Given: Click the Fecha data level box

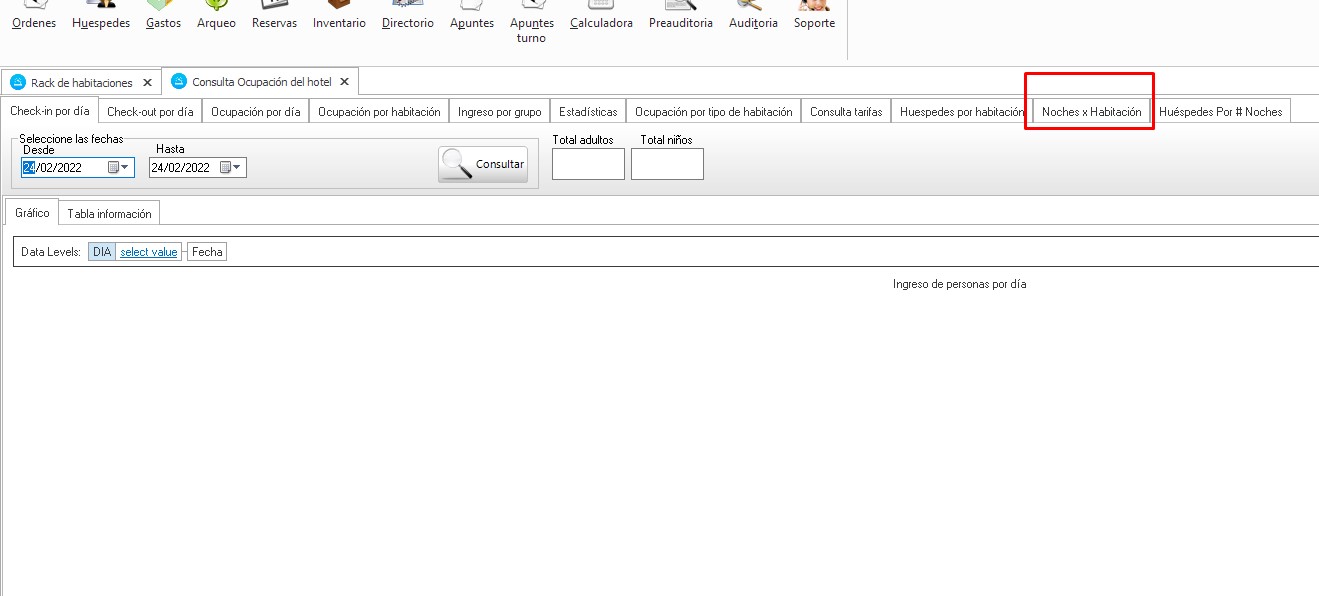Looking at the screenshot, I should pyautogui.click(x=207, y=252).
